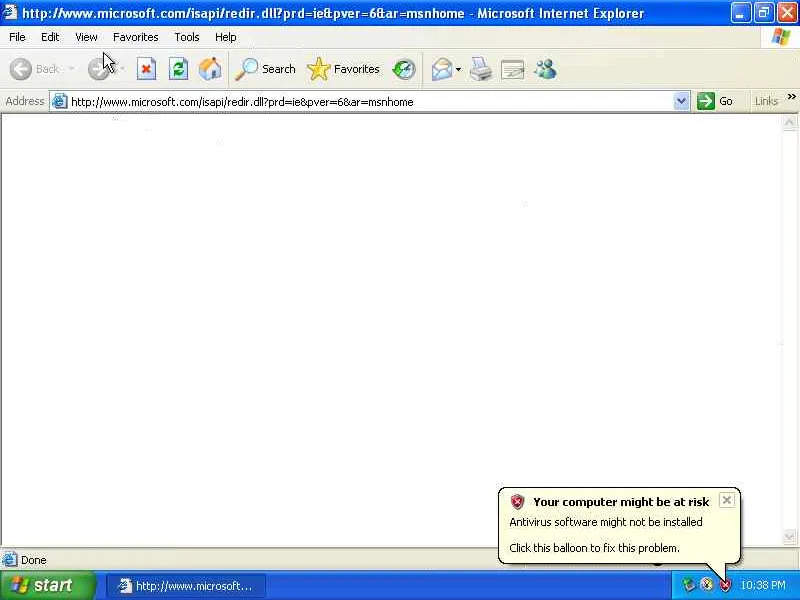Image resolution: width=800 pixels, height=600 pixels.
Task: Expand the Mail button dropdown arrow
Action: coord(458,69)
